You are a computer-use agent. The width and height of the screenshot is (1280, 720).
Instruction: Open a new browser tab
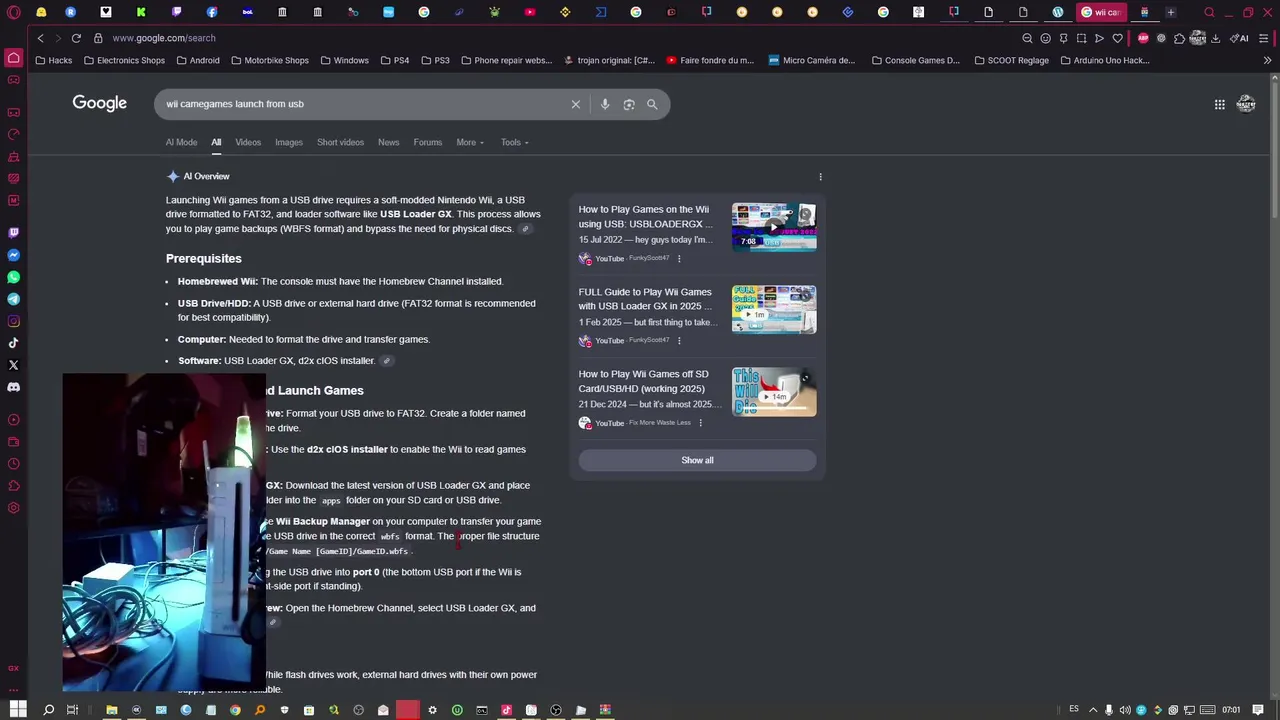1170,12
